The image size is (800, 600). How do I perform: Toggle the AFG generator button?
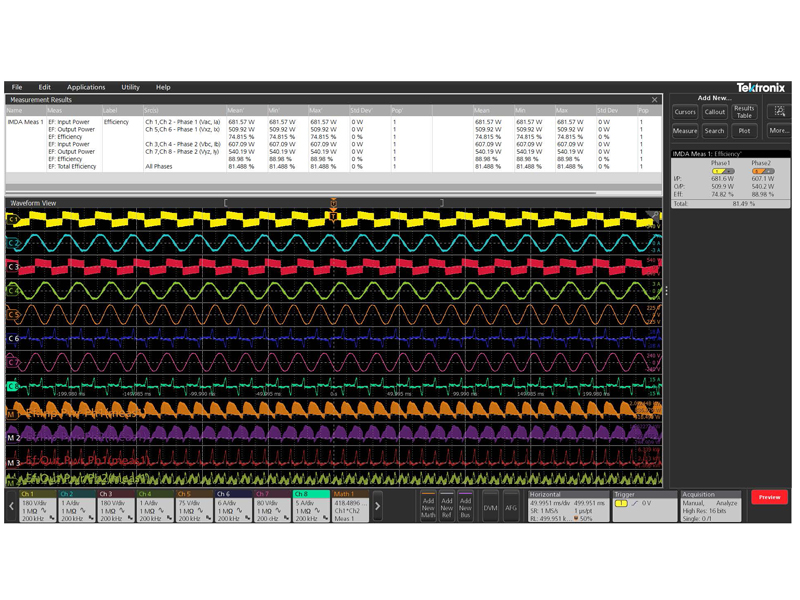(511, 507)
